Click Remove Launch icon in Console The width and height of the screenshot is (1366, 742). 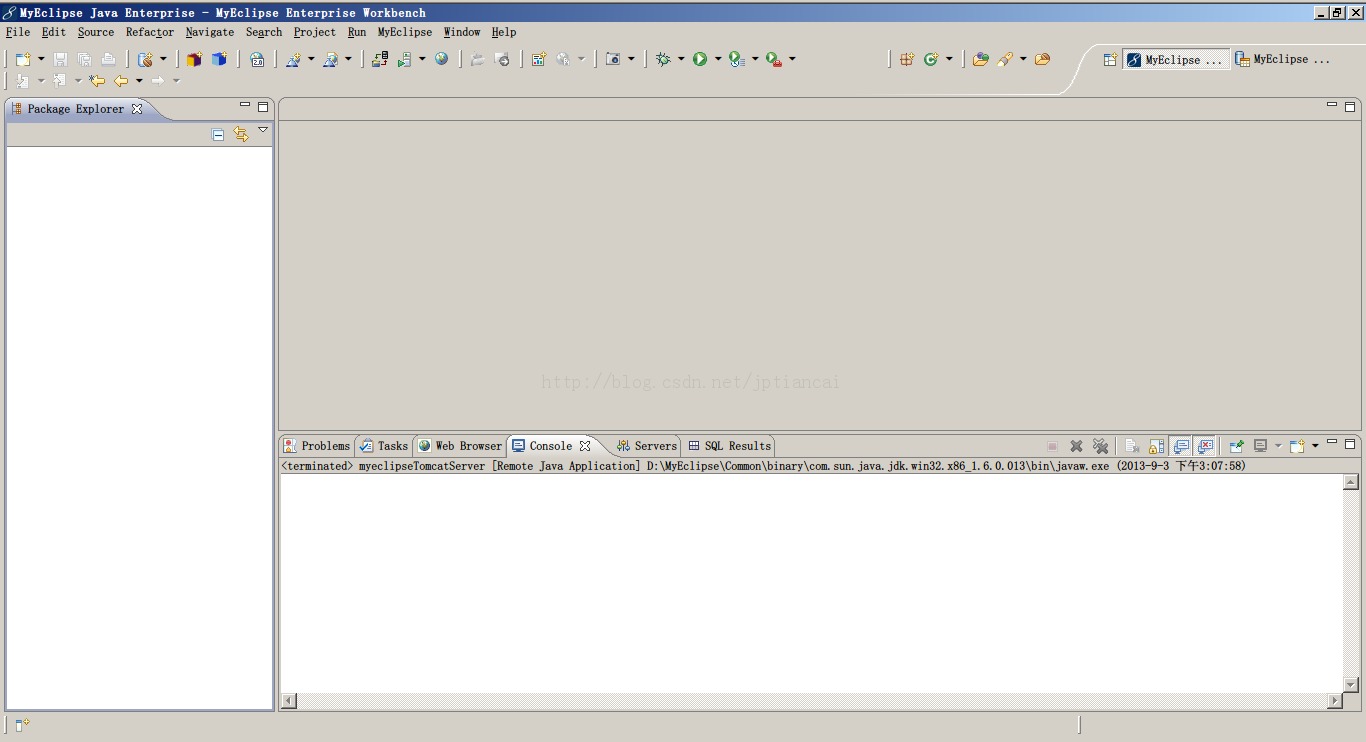pyautogui.click(x=1076, y=446)
